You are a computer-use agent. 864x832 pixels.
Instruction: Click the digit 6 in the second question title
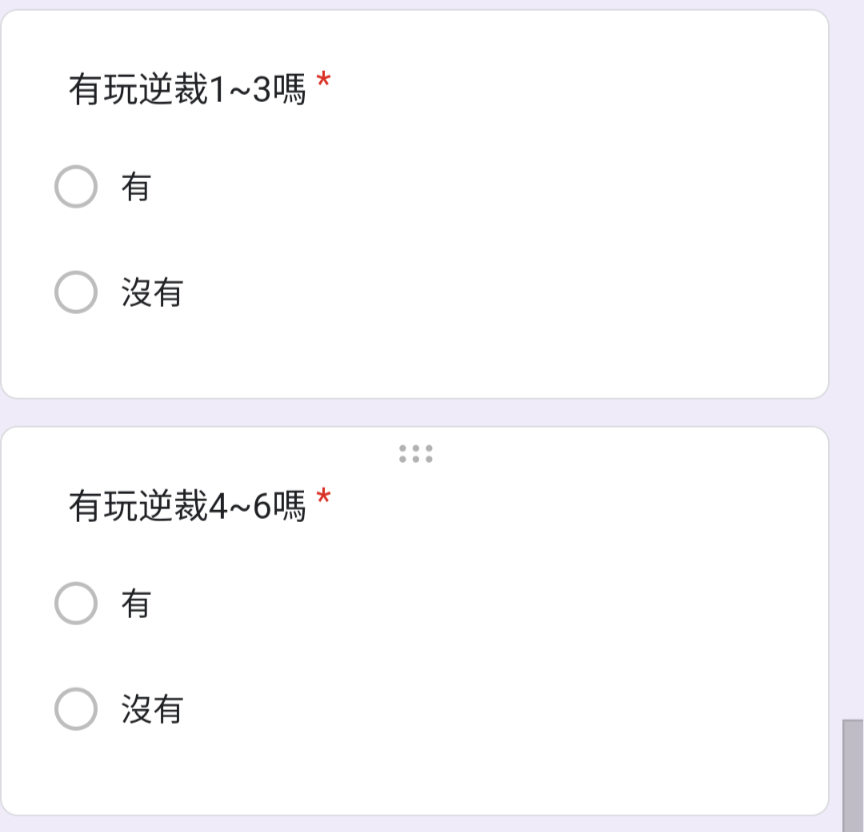261,506
